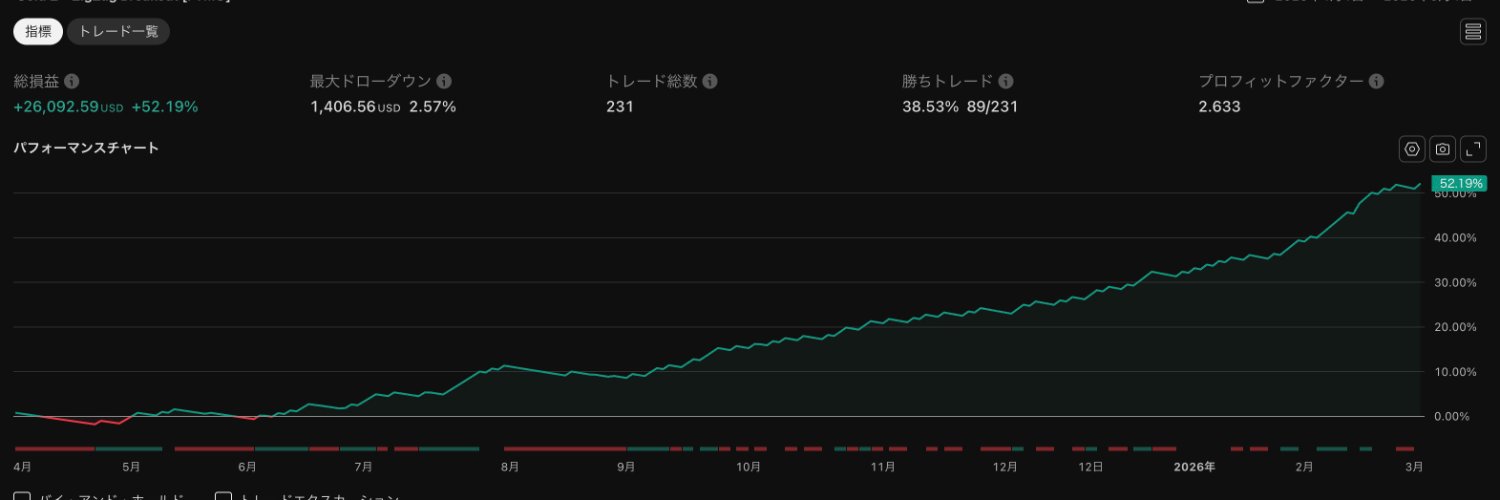Show info for プロフィットファクター
The height and width of the screenshot is (500, 1500).
1376,82
